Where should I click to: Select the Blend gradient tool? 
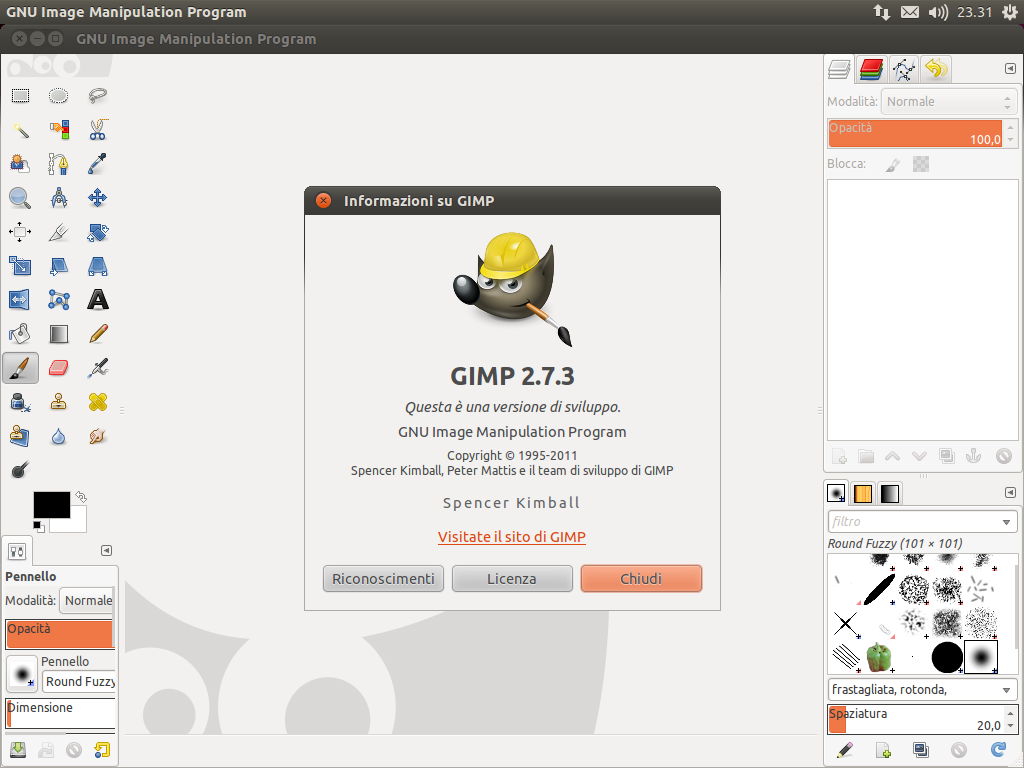(59, 334)
